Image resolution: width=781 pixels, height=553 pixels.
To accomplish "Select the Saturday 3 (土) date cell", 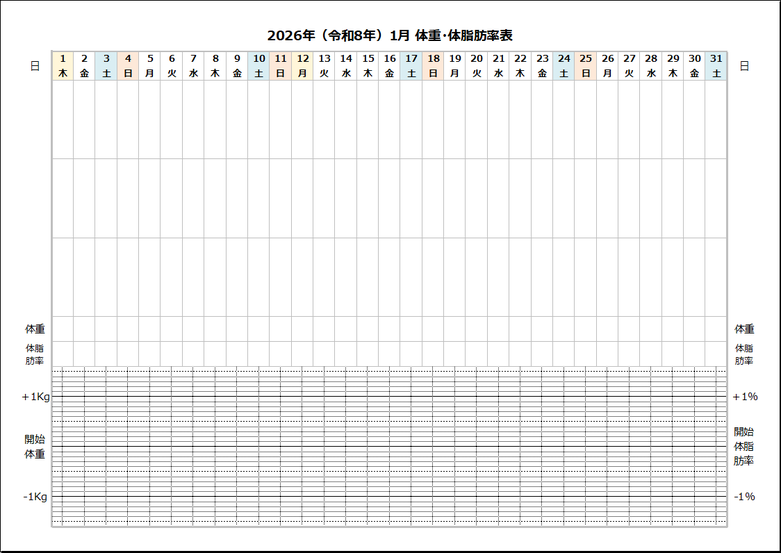I will coord(106,66).
